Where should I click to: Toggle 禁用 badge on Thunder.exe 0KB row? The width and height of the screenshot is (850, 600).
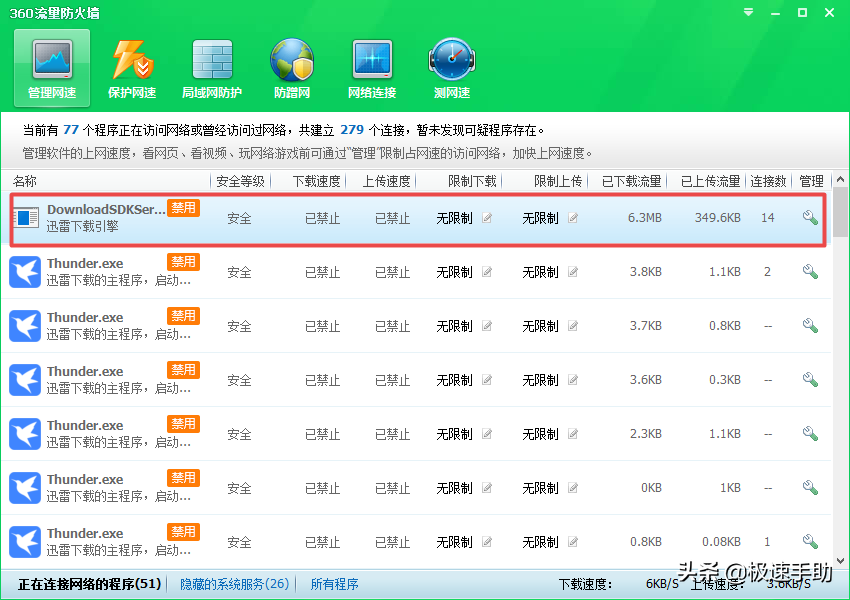(183, 478)
